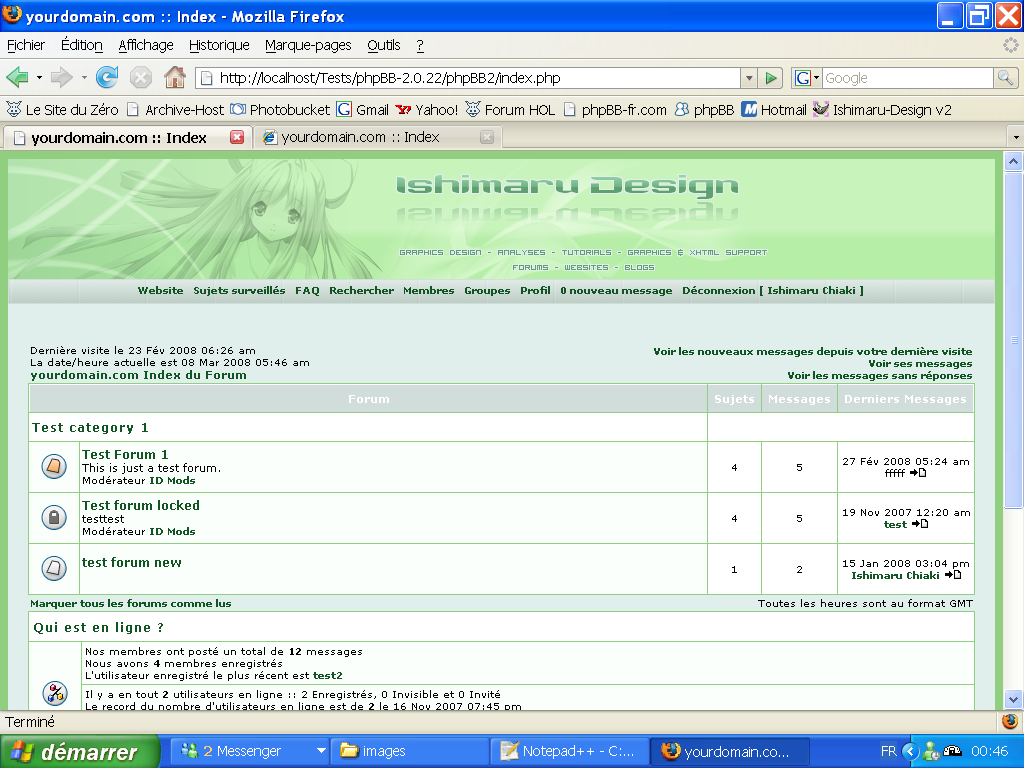This screenshot has width=1024, height=768.
Task: Open the URL history dropdown arrow
Action: tap(749, 78)
